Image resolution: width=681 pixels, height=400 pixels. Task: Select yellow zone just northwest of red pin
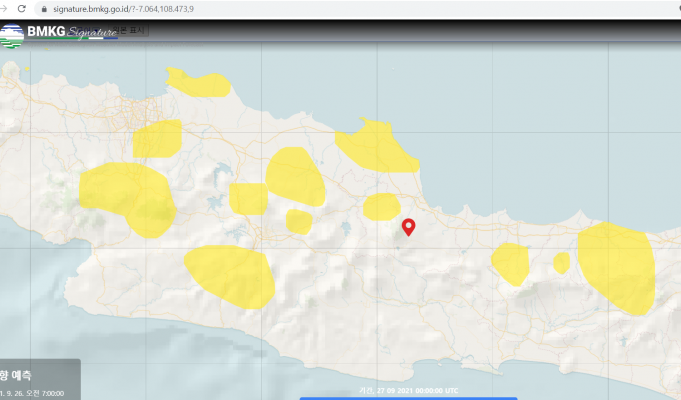[x=381, y=207]
